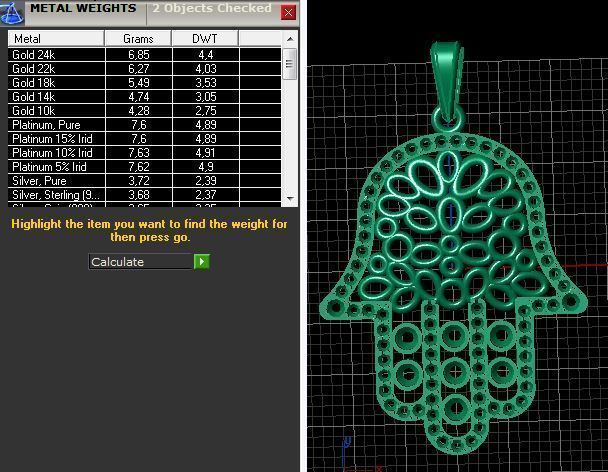Click the 6,85 grams value

139,55
